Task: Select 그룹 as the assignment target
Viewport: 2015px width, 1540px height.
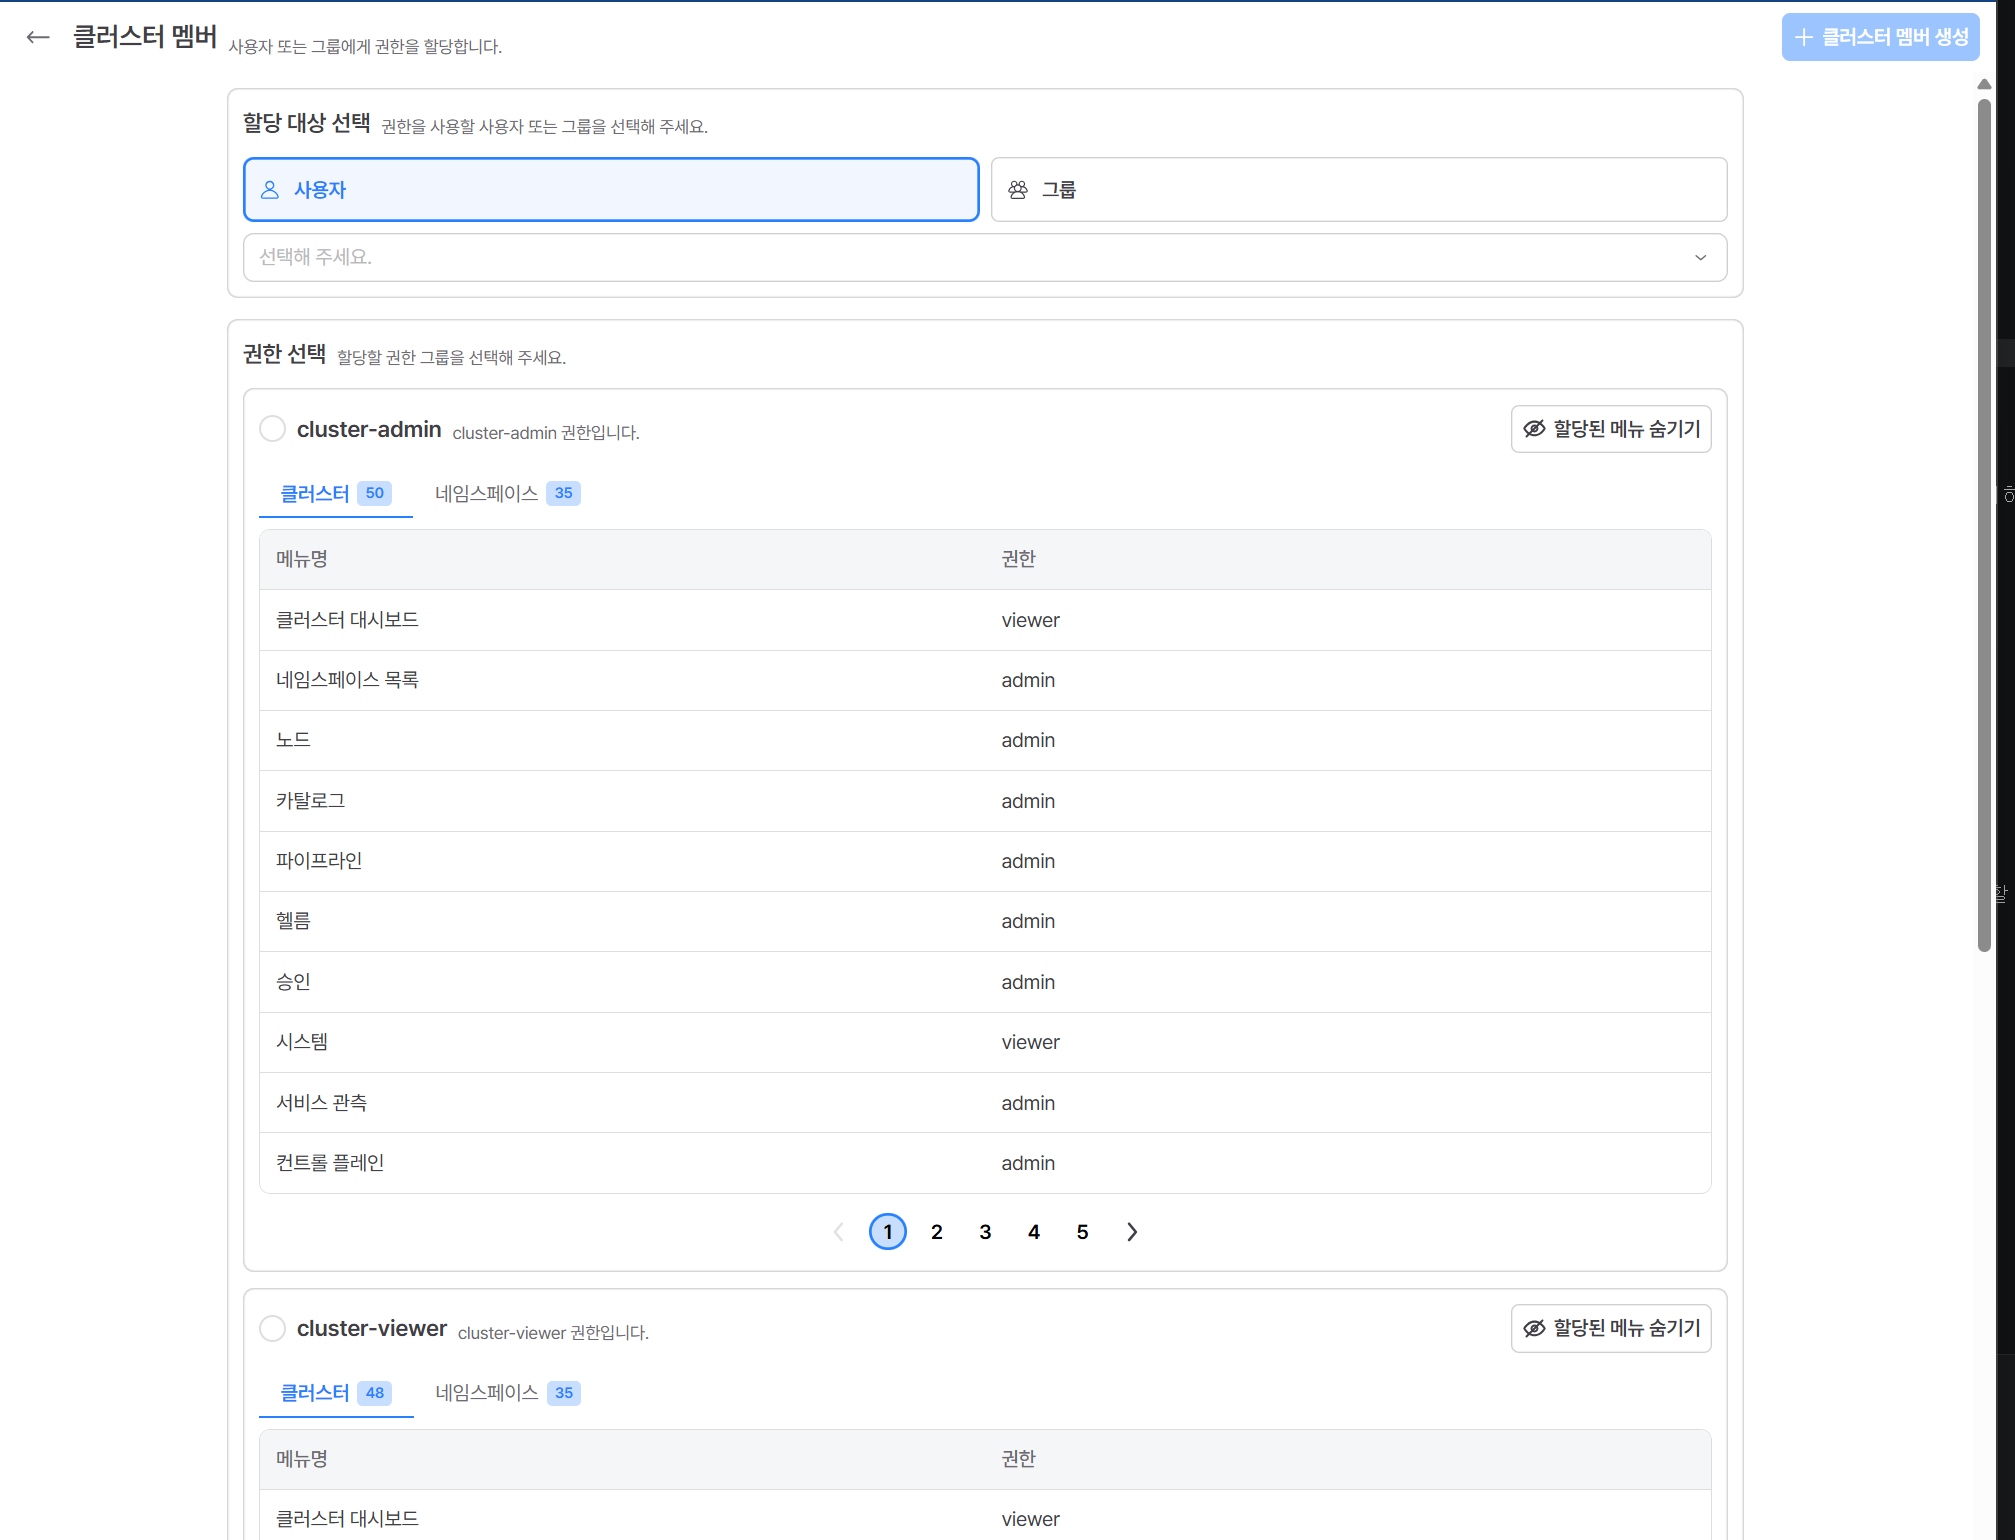Action: [1359, 189]
